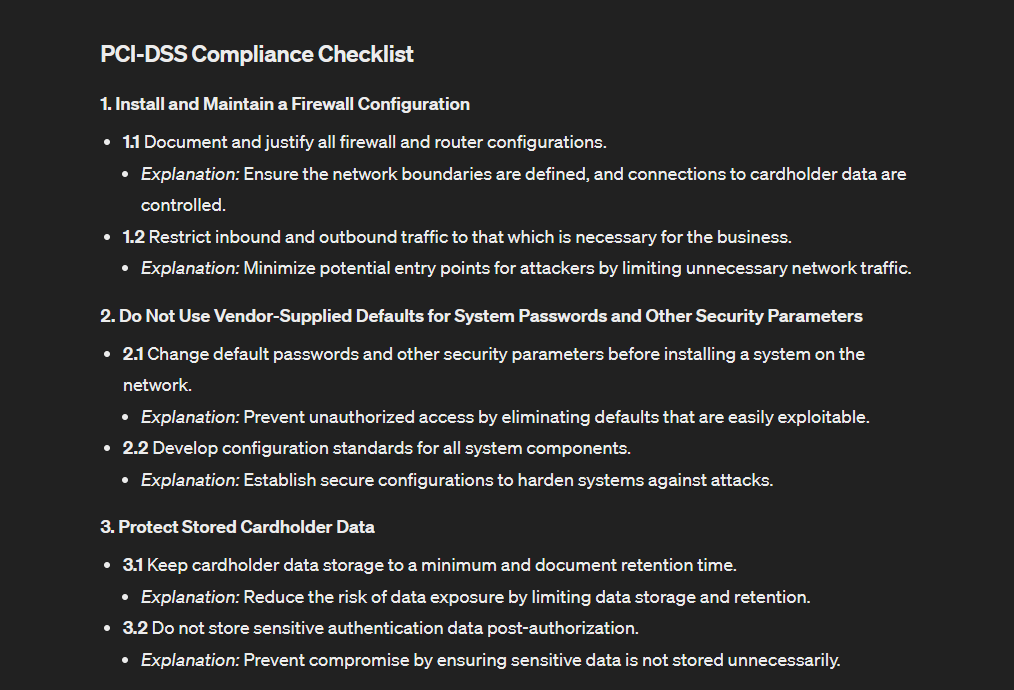The image size is (1014, 690).
Task: Click item 1.2 restricting inbound and outbound traffic
Action: (457, 237)
